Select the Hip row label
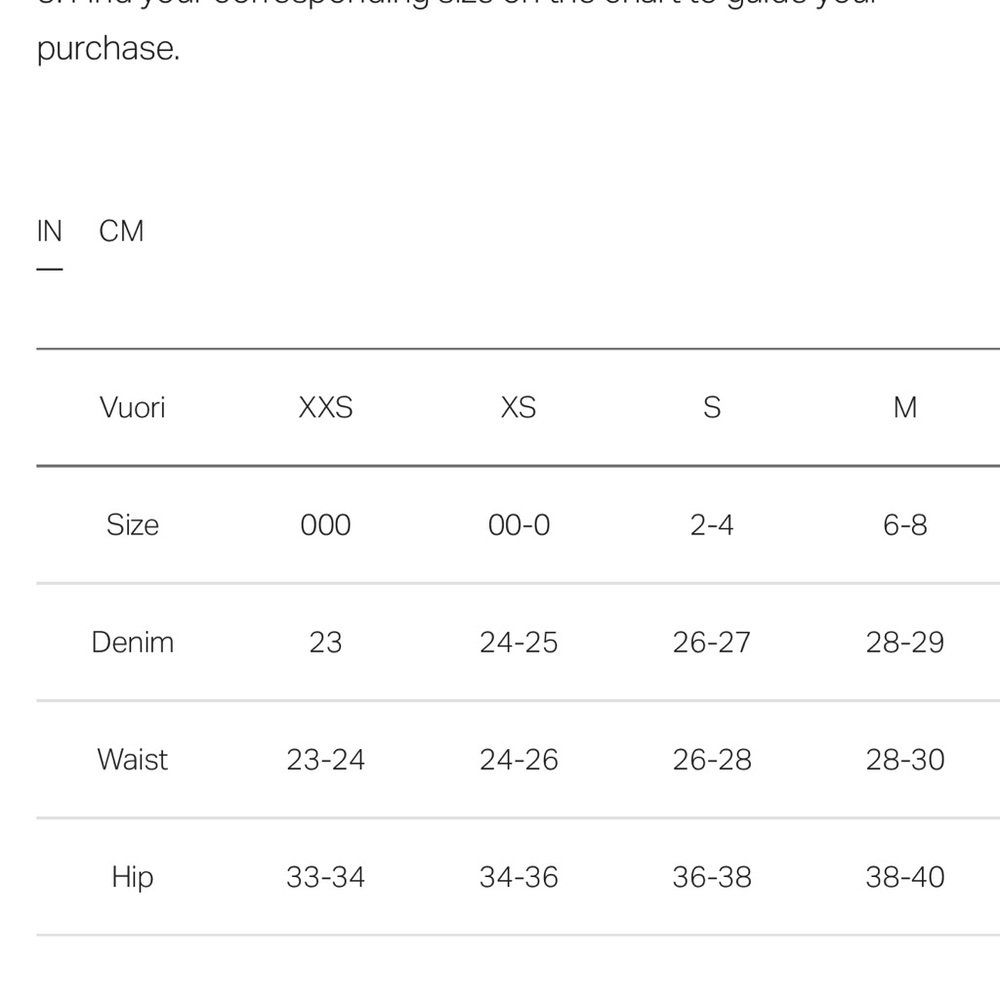1000x1000 pixels. (133, 877)
